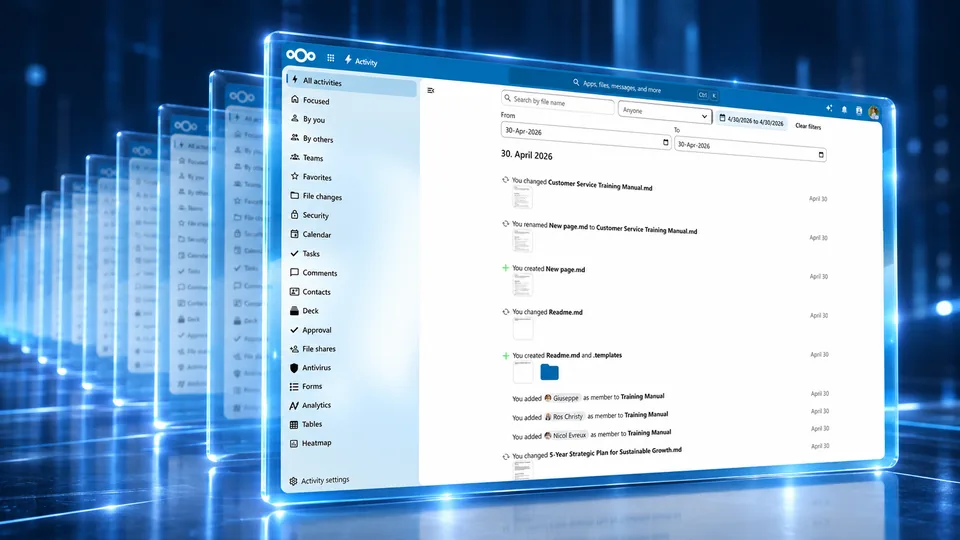Image resolution: width=960 pixels, height=540 pixels.
Task: Click the '30. April 2026' date heading
Action: 527,156
